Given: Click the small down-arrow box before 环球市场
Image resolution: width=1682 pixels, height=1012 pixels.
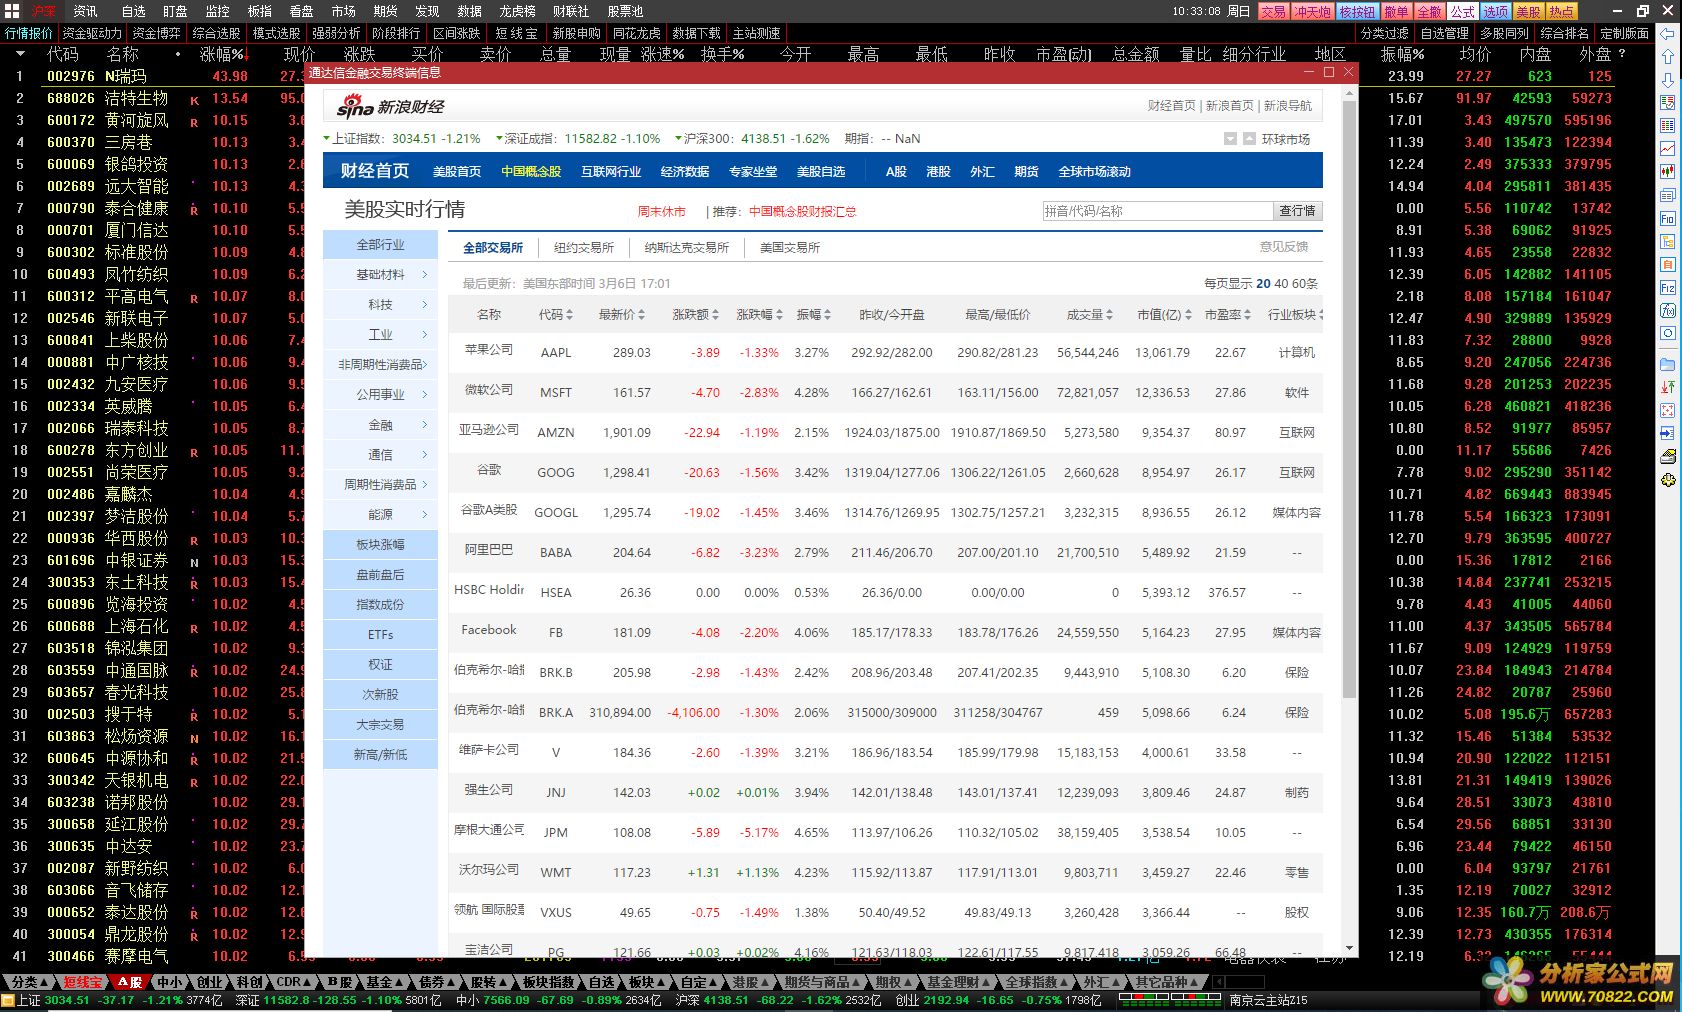Looking at the screenshot, I should [x=1230, y=139].
